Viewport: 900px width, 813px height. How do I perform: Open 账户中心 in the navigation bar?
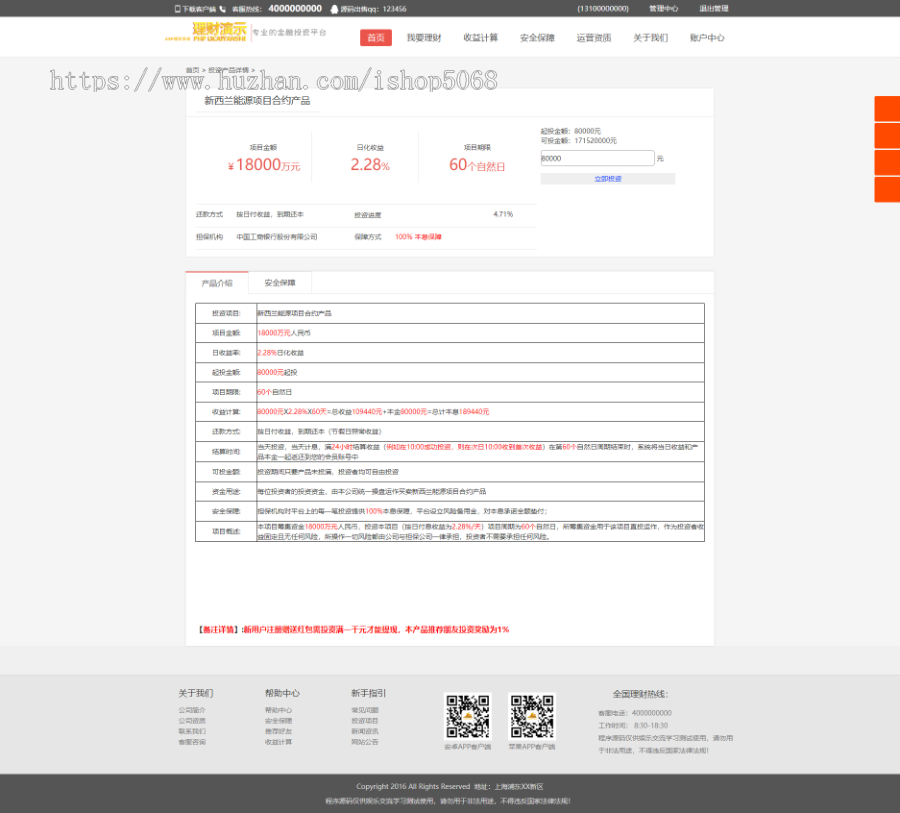707,38
